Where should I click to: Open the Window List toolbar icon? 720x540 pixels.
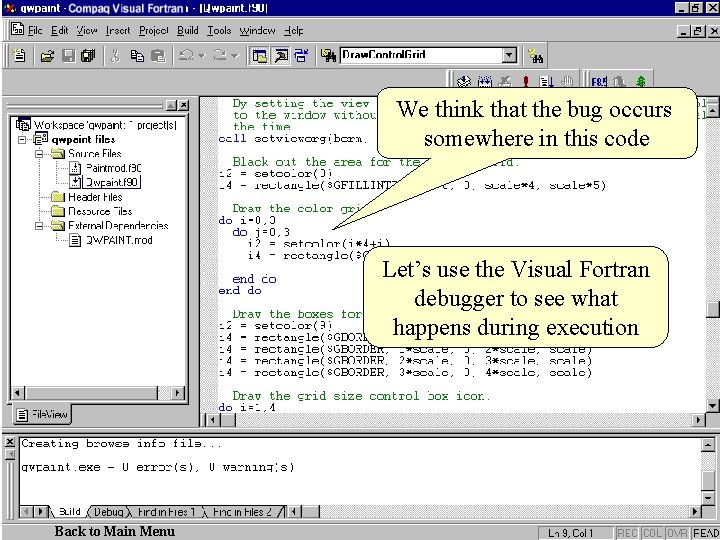[x=301, y=56]
